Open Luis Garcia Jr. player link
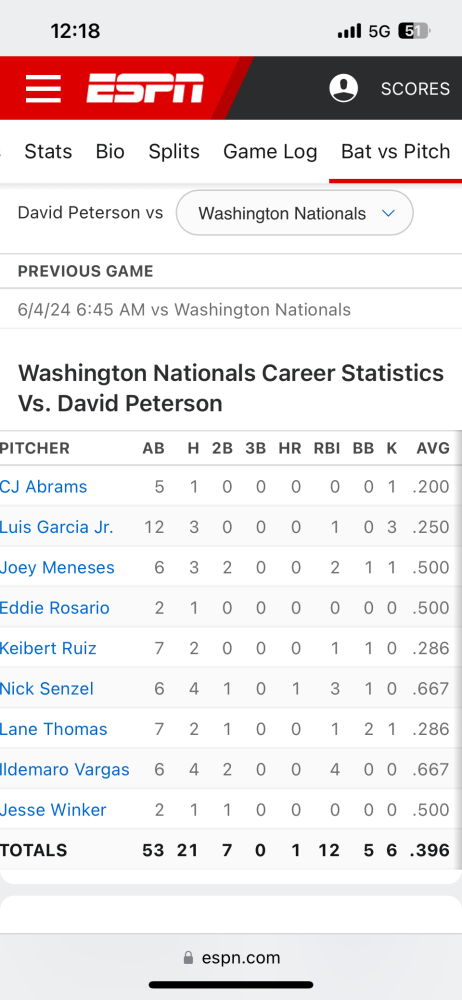 coord(57,527)
